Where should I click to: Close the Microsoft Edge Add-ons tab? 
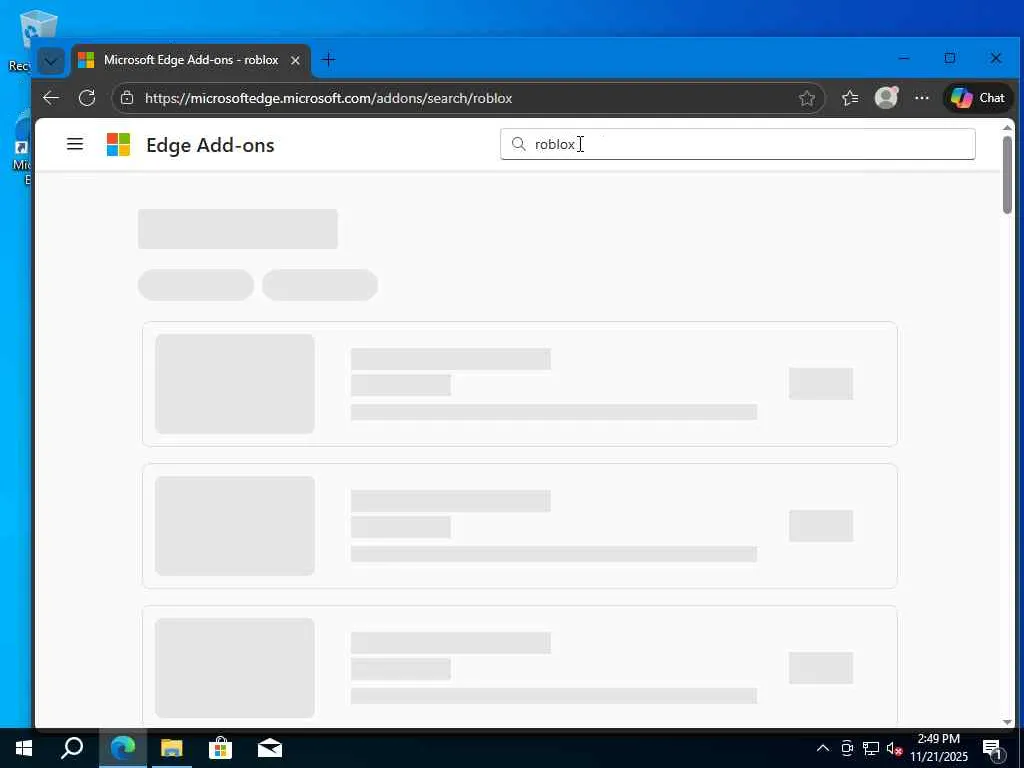coord(295,60)
